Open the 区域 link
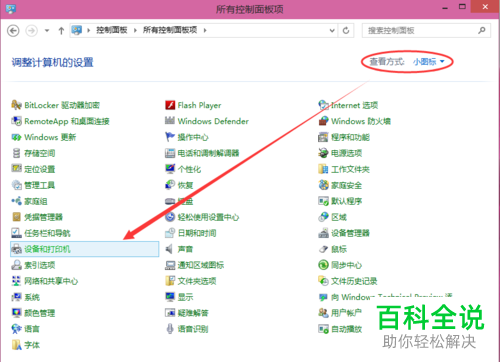Image resolution: width=500 pixels, height=362 pixels. (x=339, y=217)
